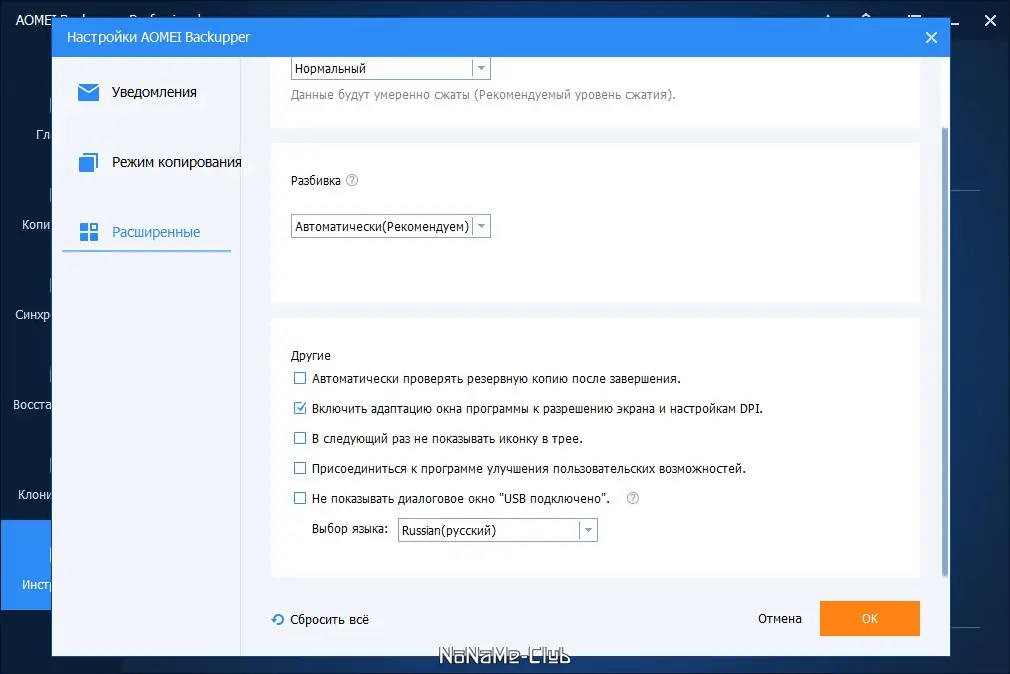The width and height of the screenshot is (1010, 674).
Task: Enable automatic backup verification after completion
Action: point(300,378)
